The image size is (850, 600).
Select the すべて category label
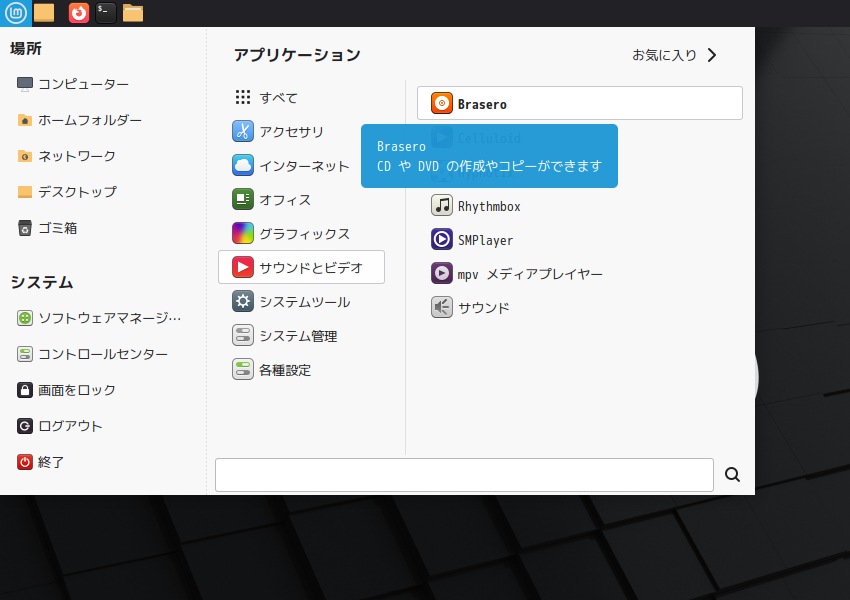(279, 98)
